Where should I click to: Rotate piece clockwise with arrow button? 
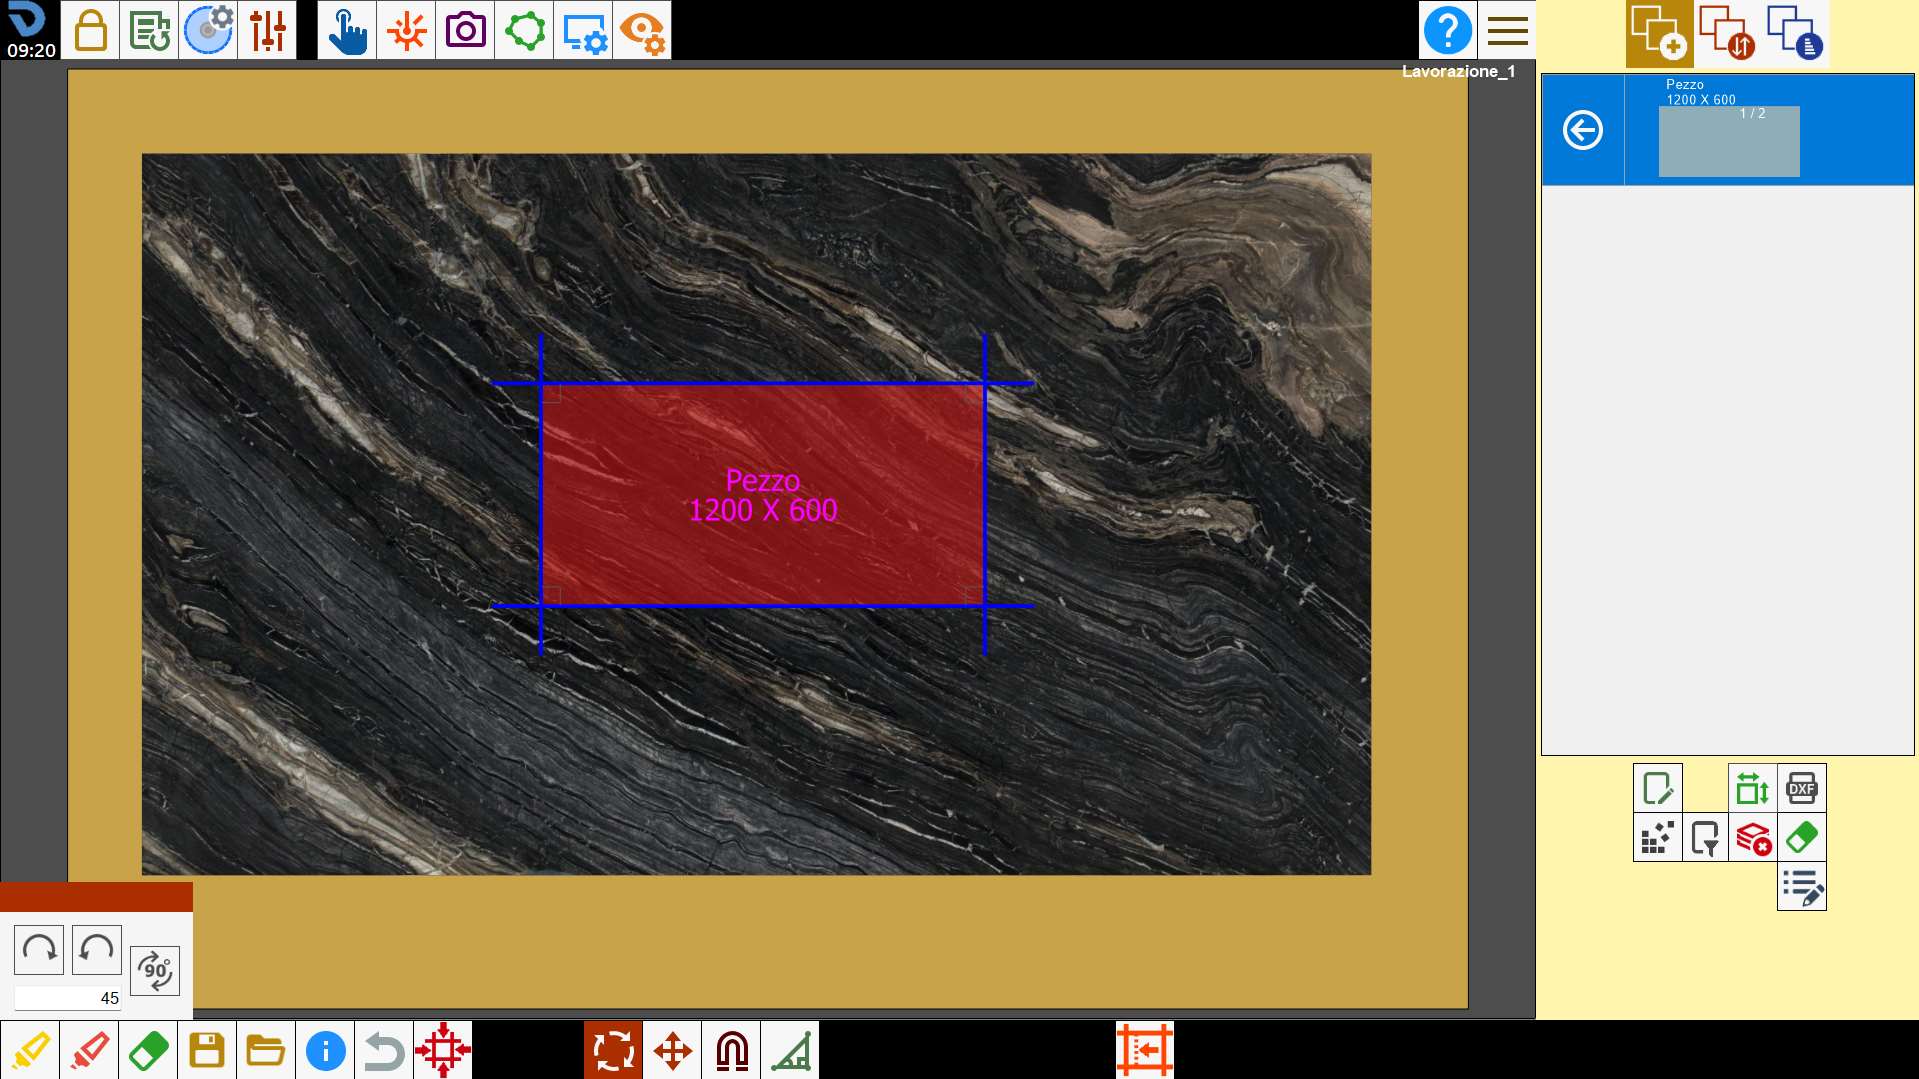(x=39, y=949)
